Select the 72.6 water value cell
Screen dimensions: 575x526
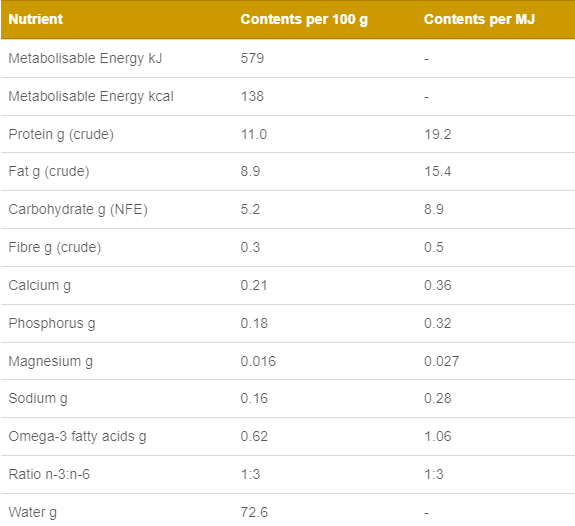tap(254, 512)
